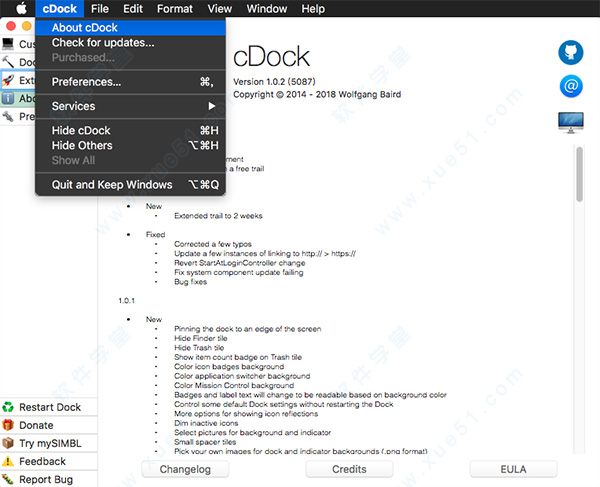Click 'Dim inactive icons' line
The image size is (600, 487).
click(206, 423)
